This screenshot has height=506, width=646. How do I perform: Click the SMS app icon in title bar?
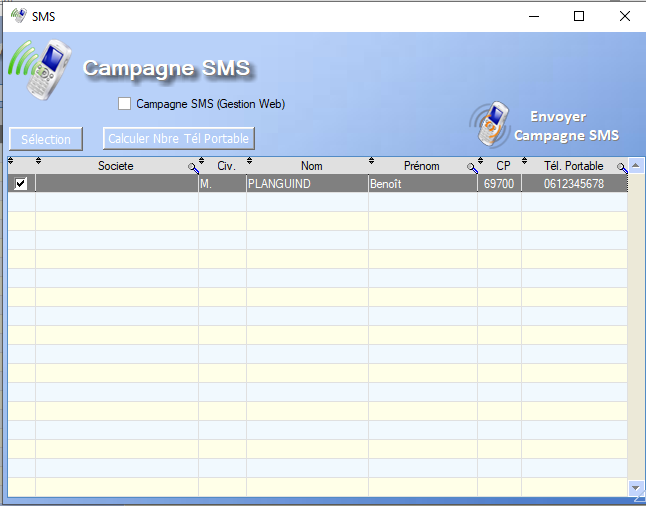click(18, 16)
